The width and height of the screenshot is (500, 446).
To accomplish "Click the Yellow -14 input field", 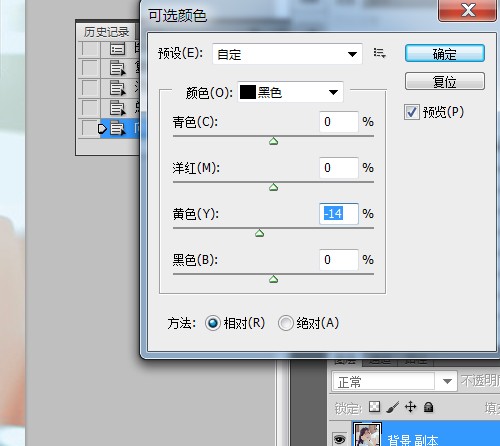I will (x=339, y=214).
